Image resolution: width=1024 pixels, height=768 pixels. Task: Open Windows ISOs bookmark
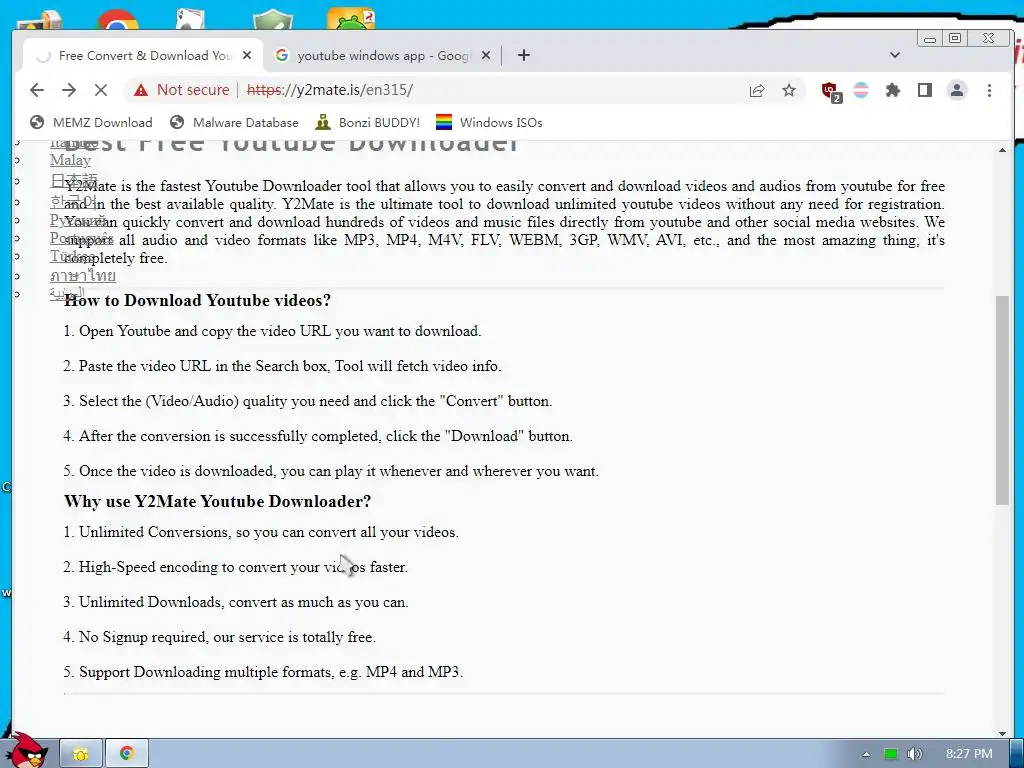point(489,123)
